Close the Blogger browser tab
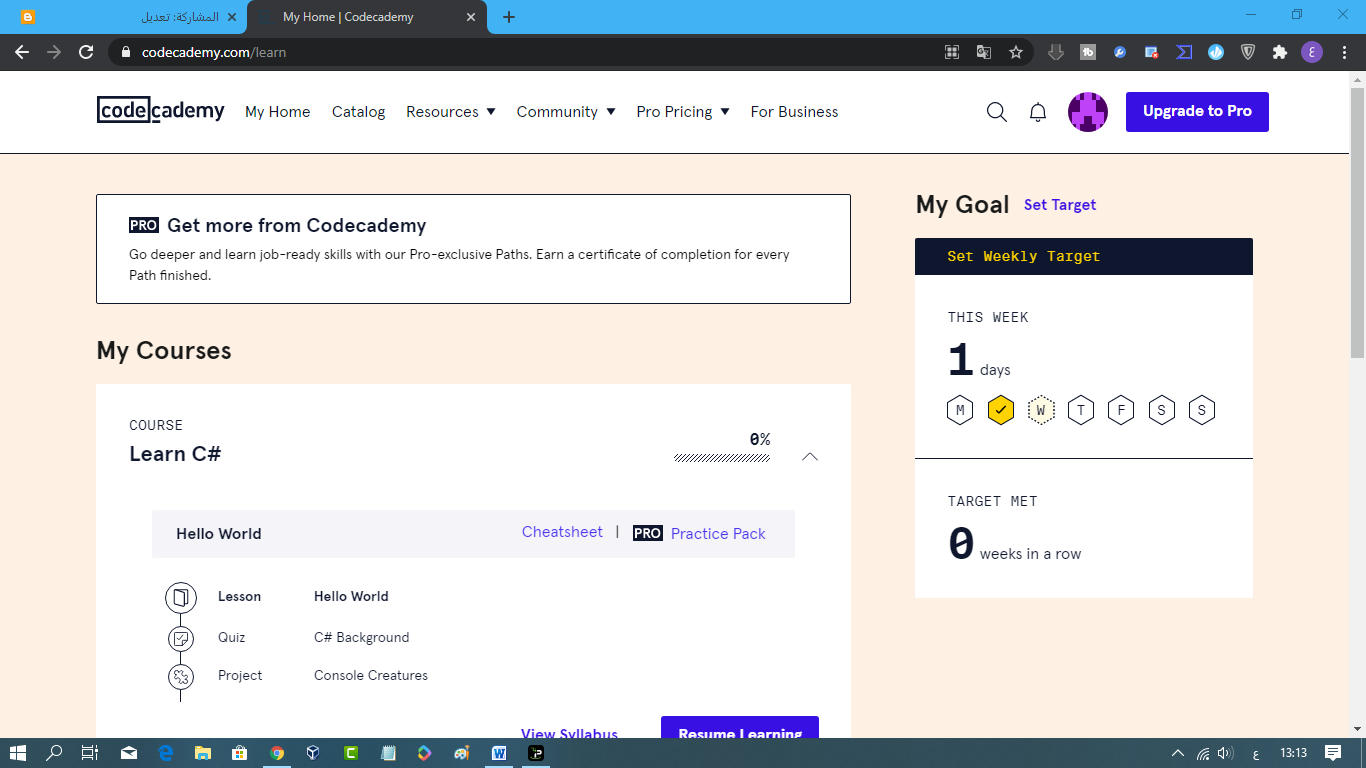 click(x=233, y=17)
